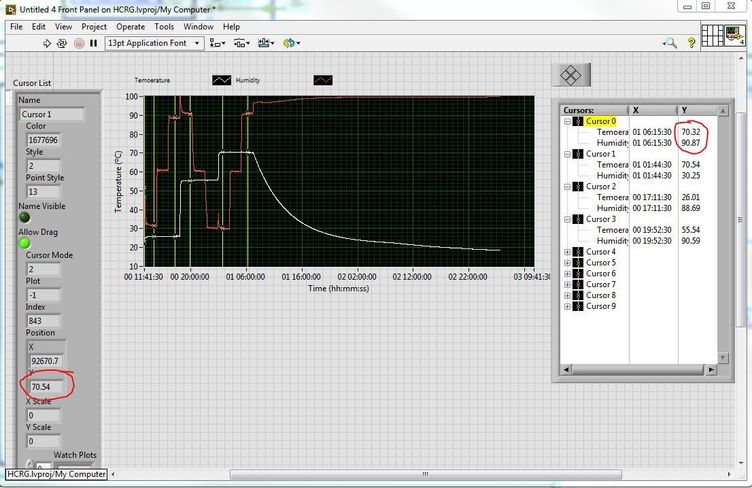Click Position X field showing 92670.7
752x488 pixels.
click(x=45, y=361)
